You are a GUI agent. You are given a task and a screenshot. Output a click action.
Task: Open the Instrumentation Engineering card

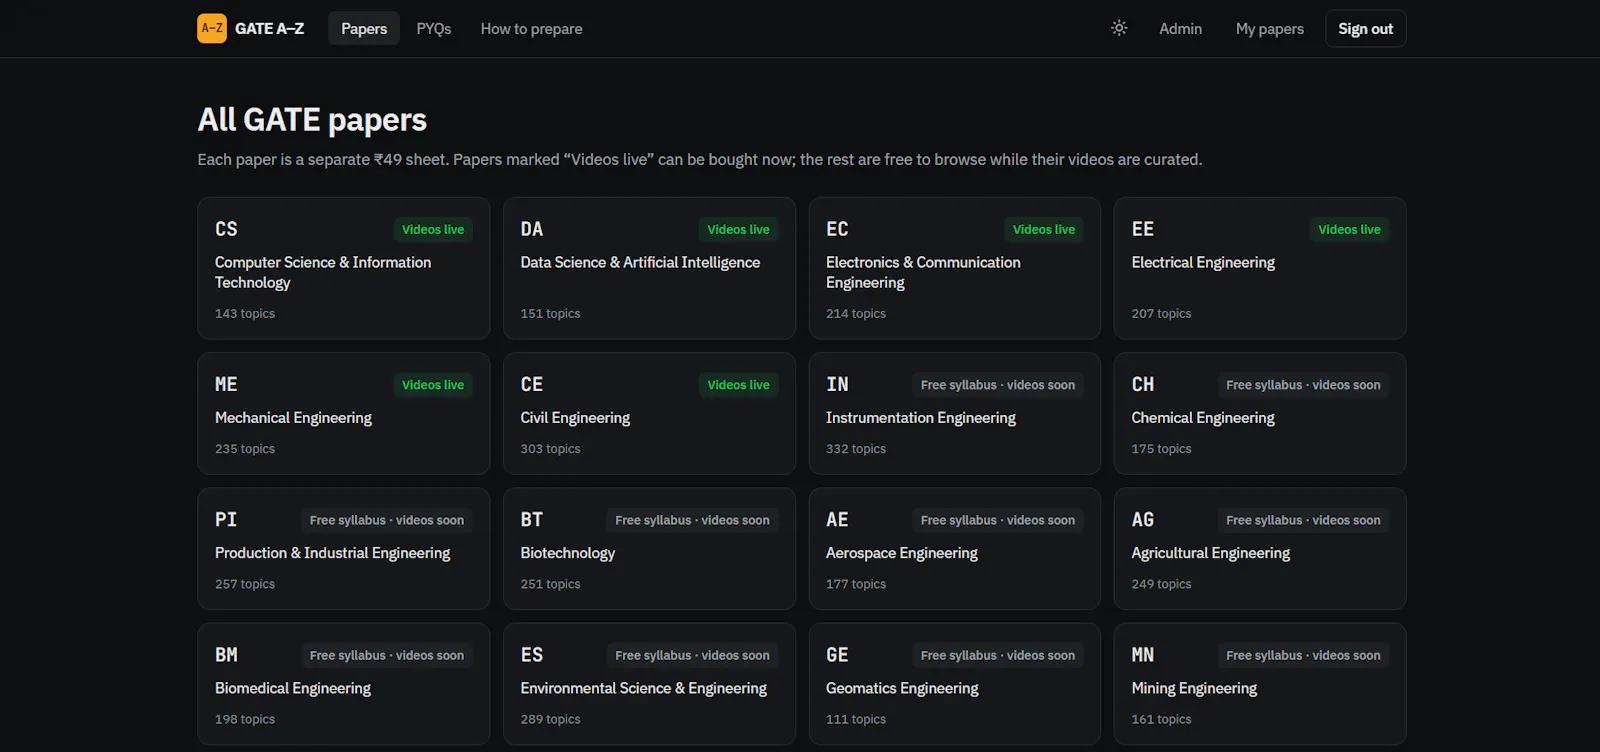click(955, 413)
